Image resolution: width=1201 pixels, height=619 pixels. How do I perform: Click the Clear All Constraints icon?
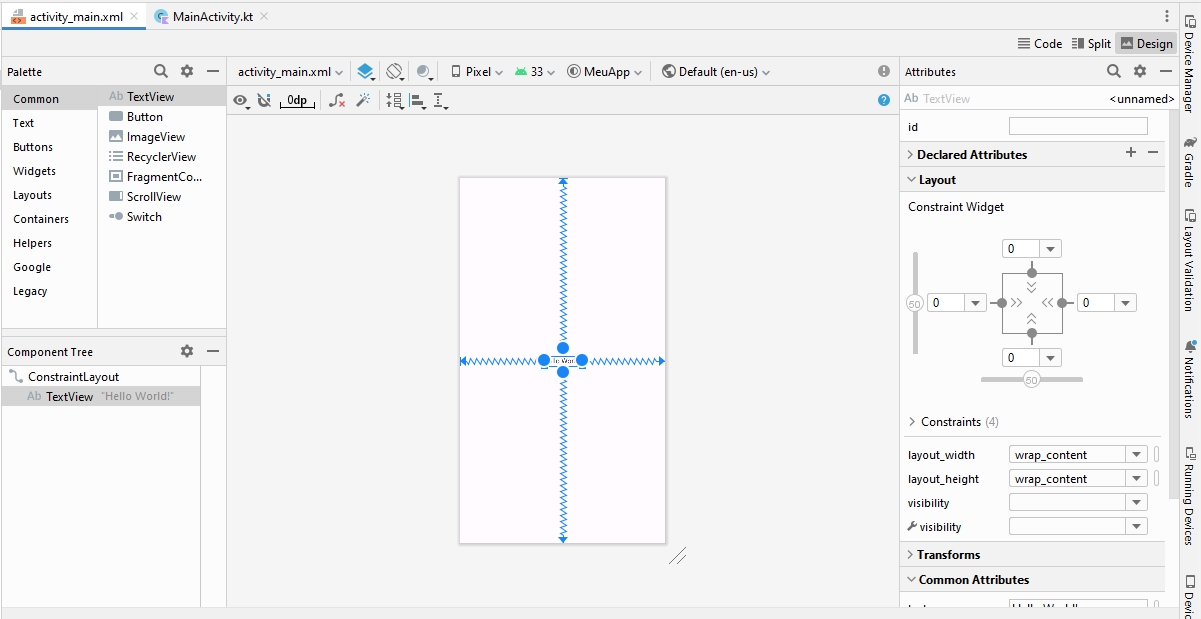338,100
